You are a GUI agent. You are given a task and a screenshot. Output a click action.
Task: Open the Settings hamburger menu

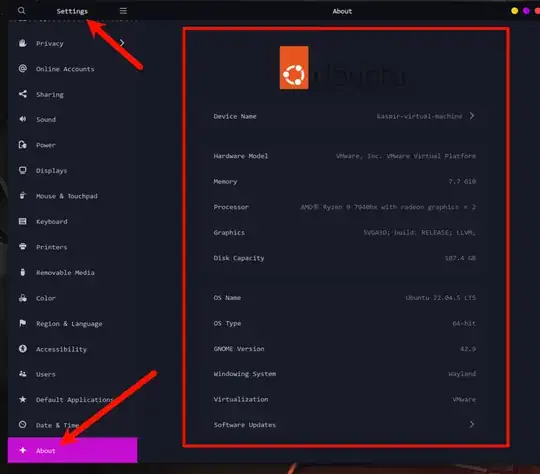click(123, 11)
